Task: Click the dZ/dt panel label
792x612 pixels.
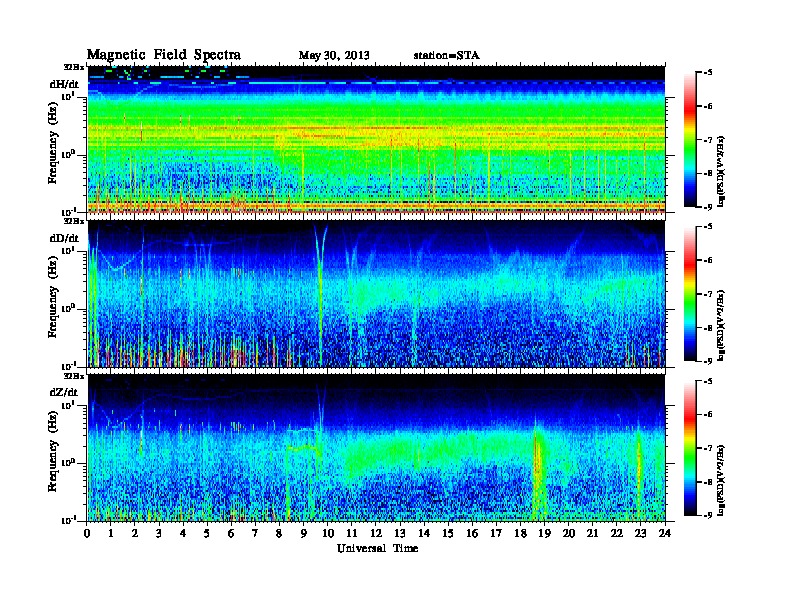Action: [x=64, y=392]
